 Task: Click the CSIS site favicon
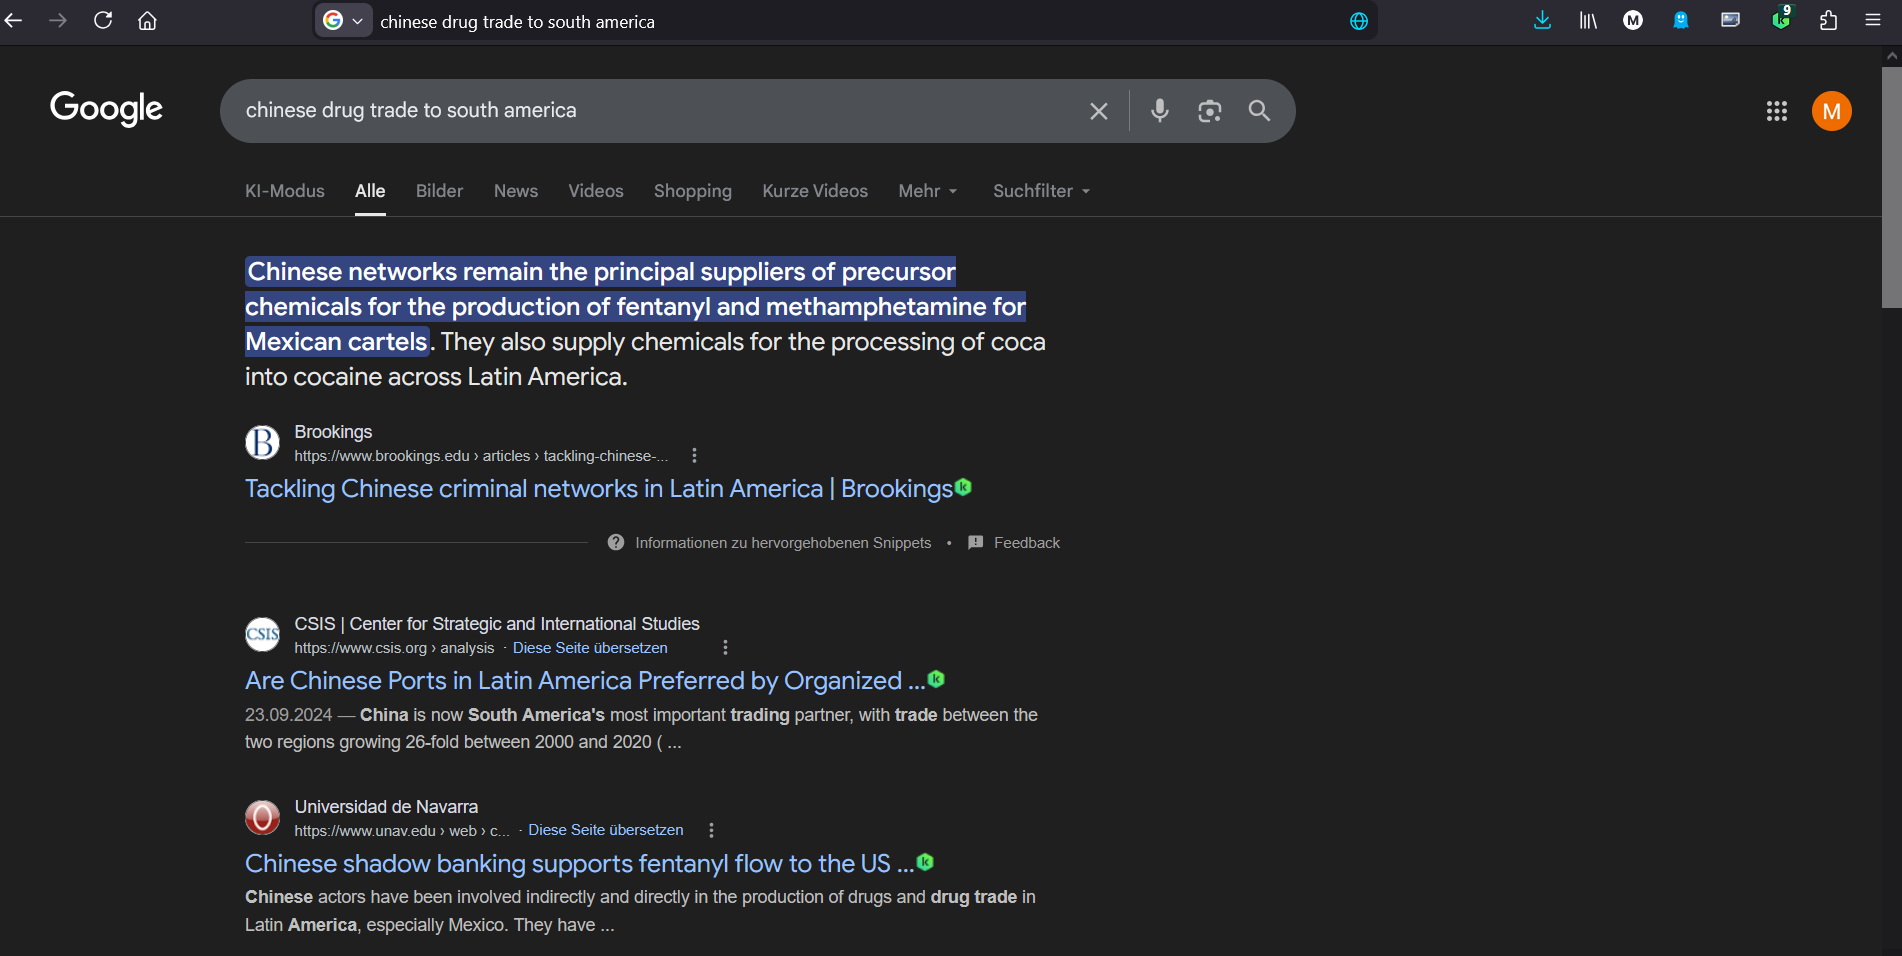point(262,634)
